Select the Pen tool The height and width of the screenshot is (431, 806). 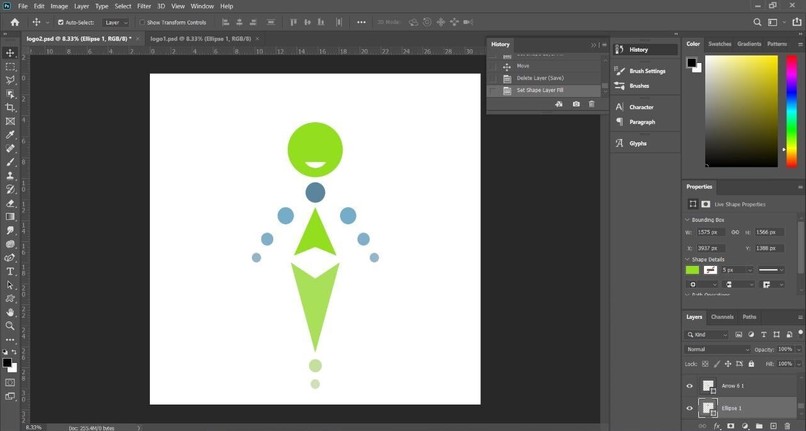click(10, 258)
